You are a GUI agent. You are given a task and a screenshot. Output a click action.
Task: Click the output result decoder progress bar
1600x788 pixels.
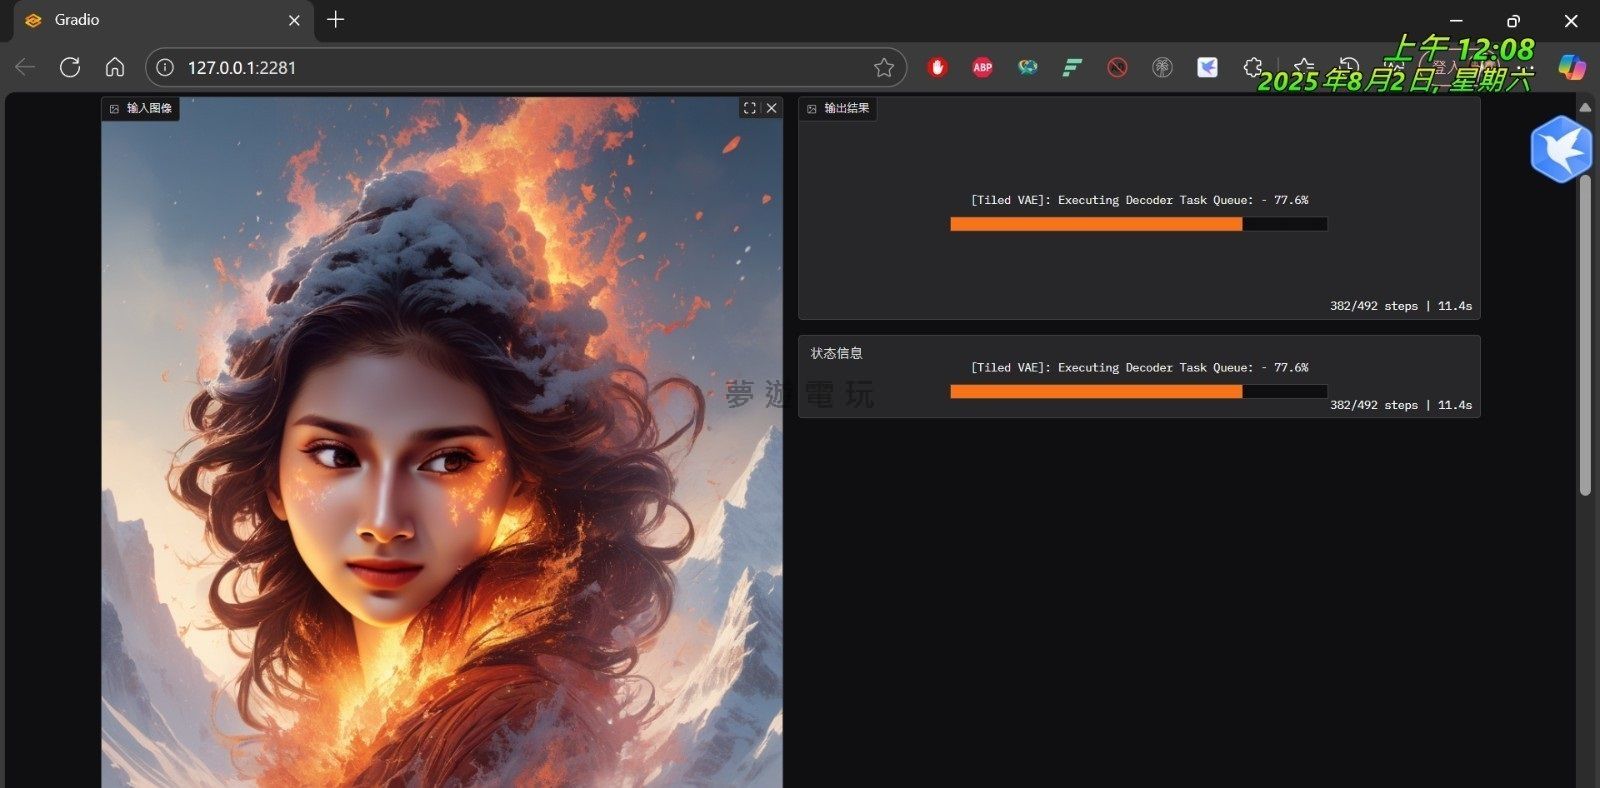(x=1138, y=225)
